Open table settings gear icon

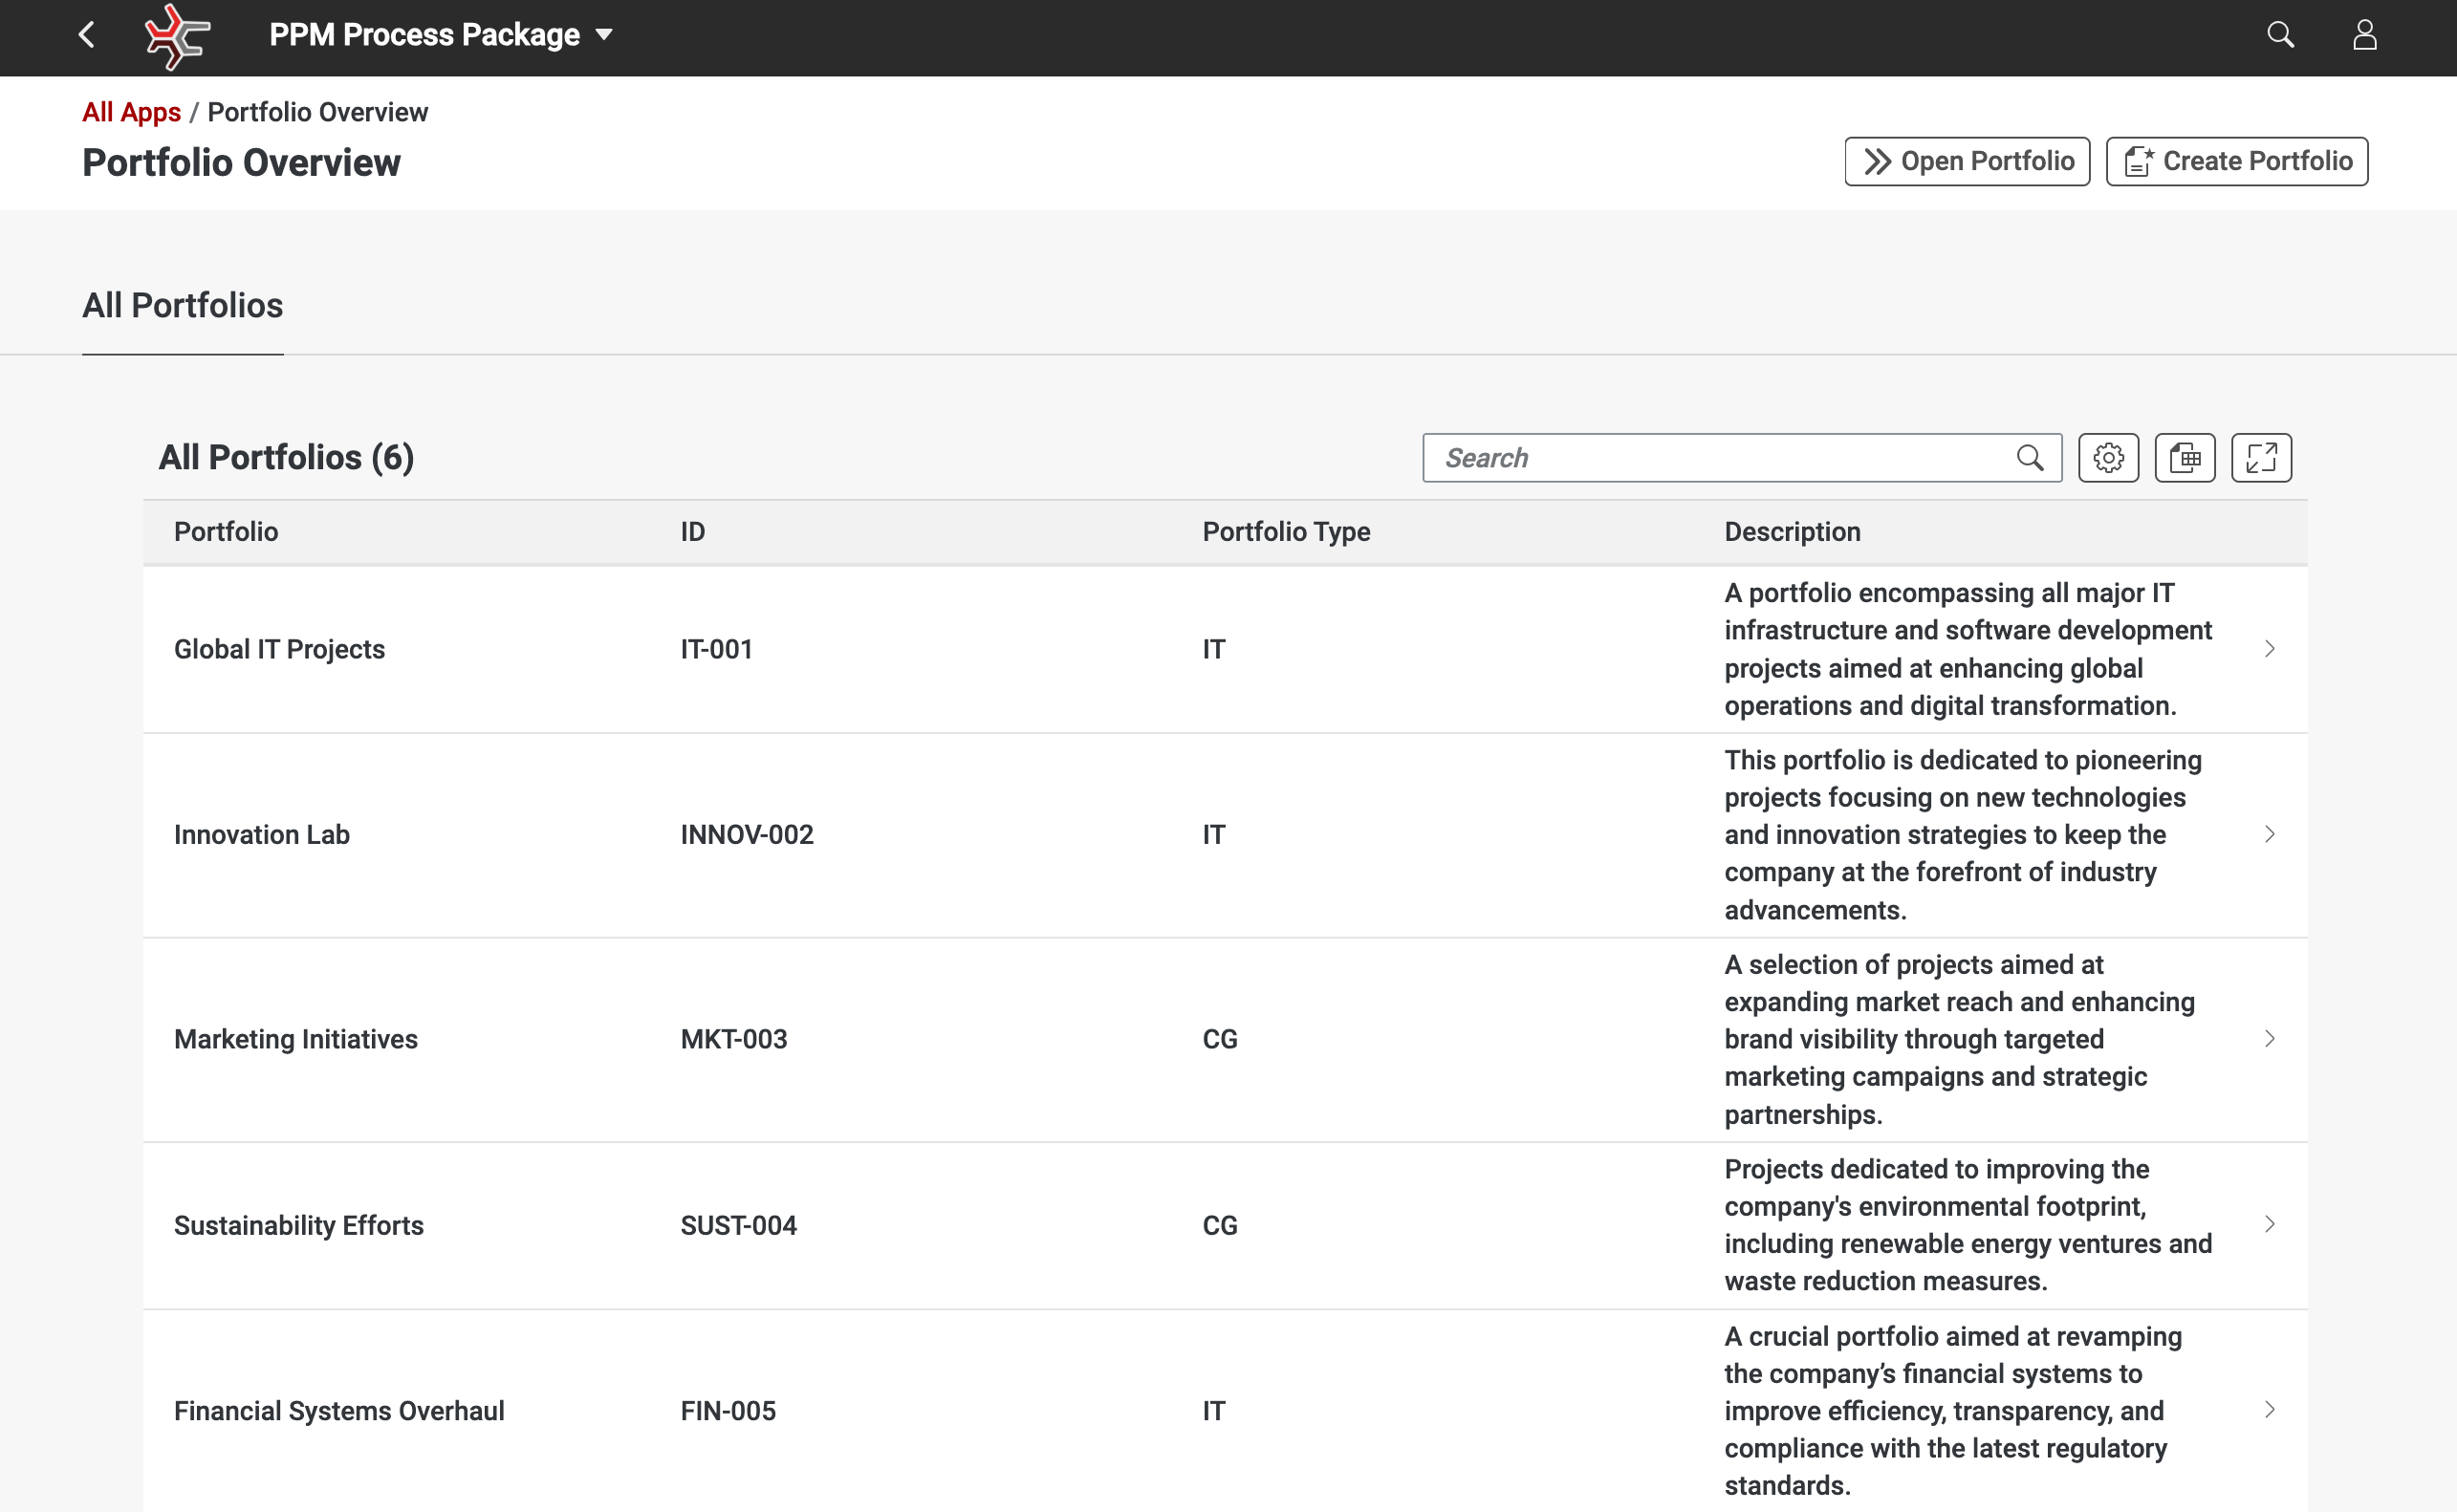(2108, 458)
